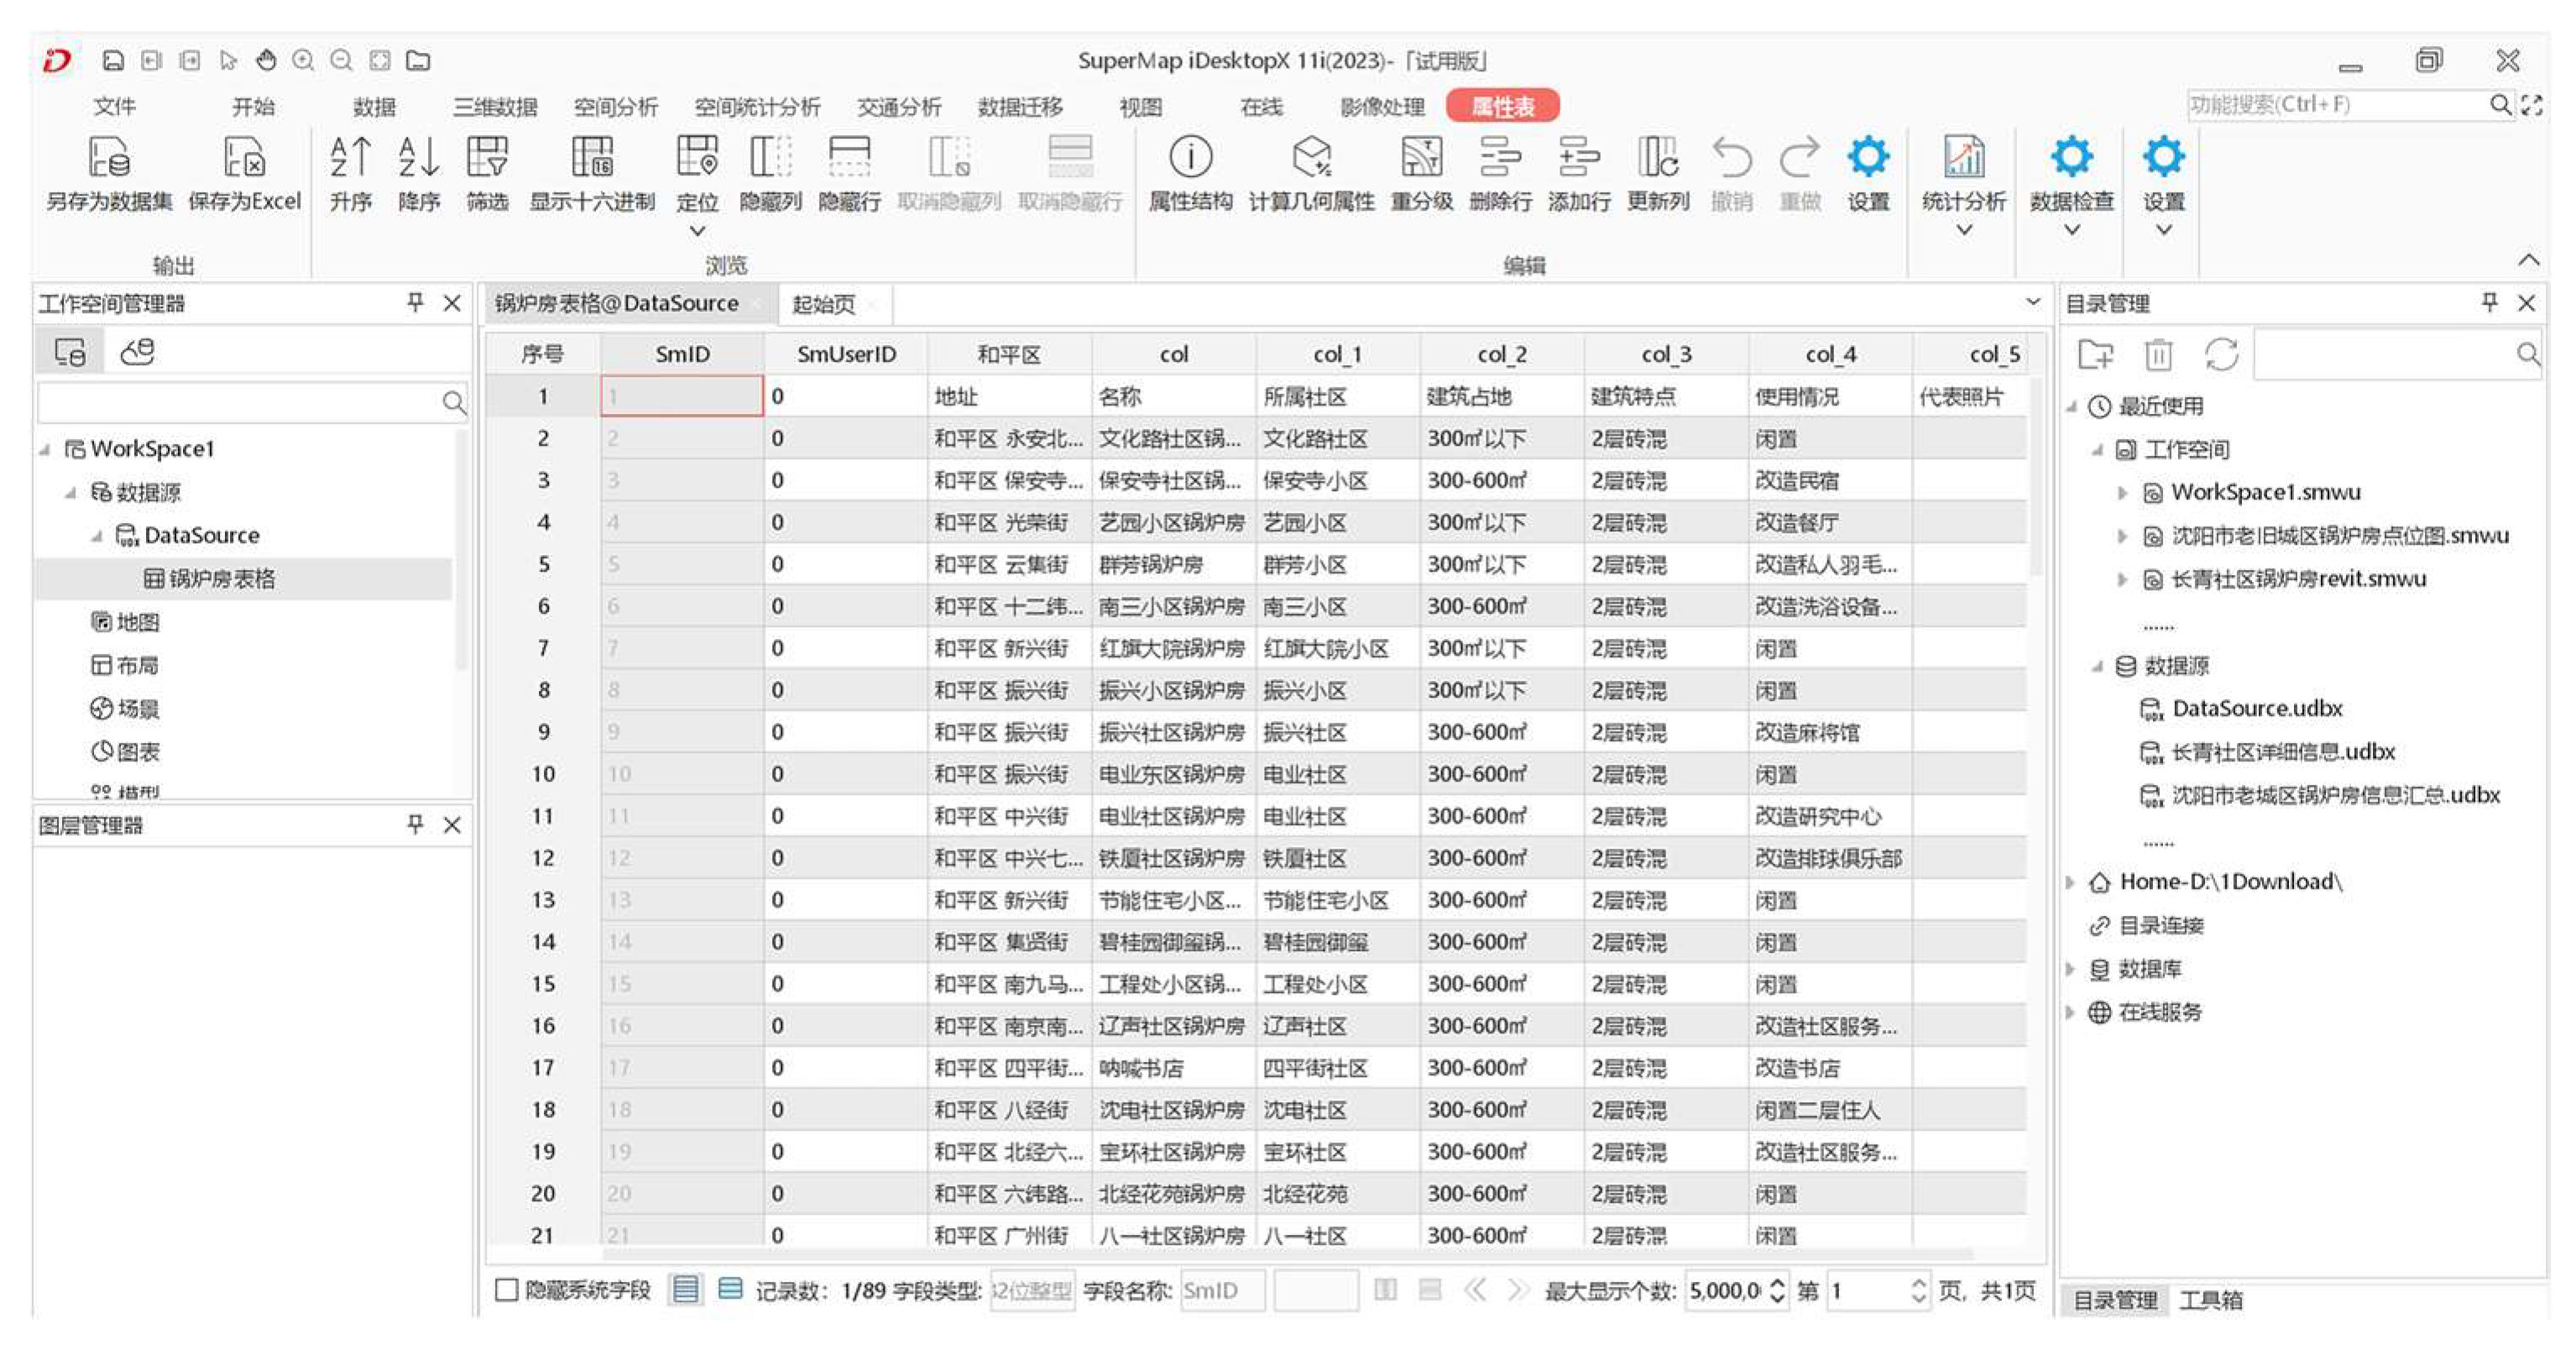Open the Statistical Analysis (统计分析) tool
This screenshot has width=2576, height=1360.
pos(1963,158)
